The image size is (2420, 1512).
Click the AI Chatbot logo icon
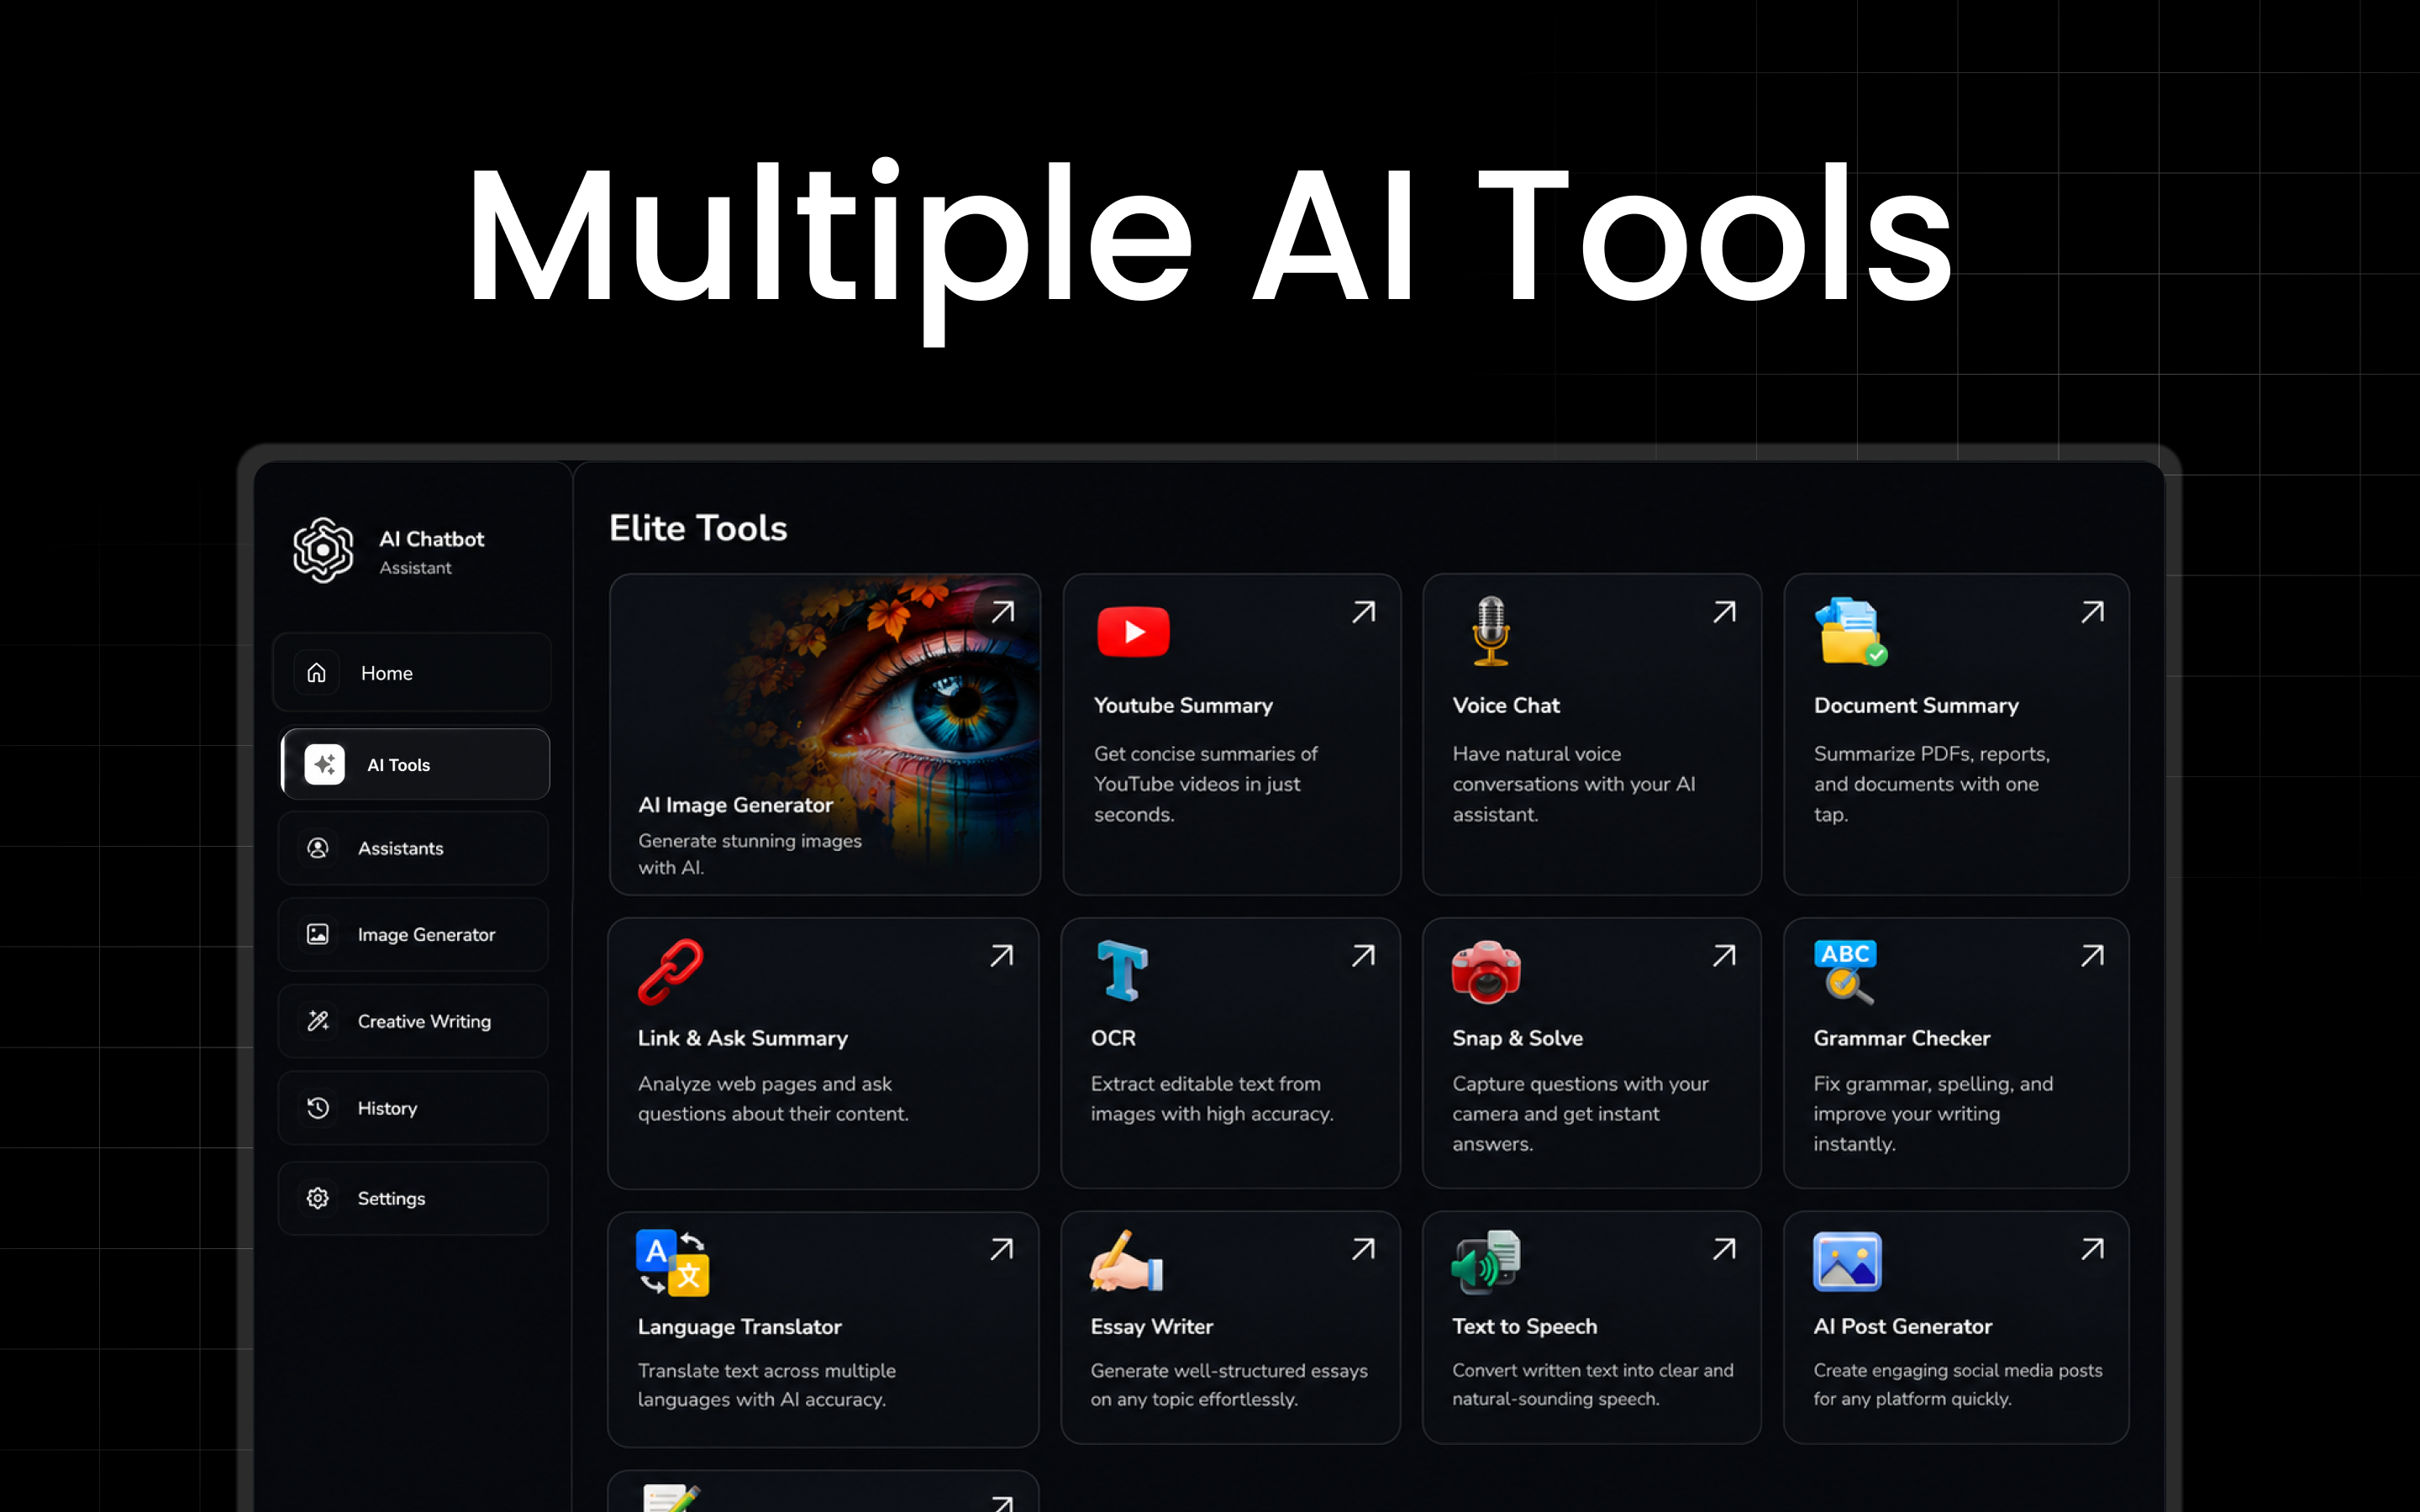click(x=323, y=550)
